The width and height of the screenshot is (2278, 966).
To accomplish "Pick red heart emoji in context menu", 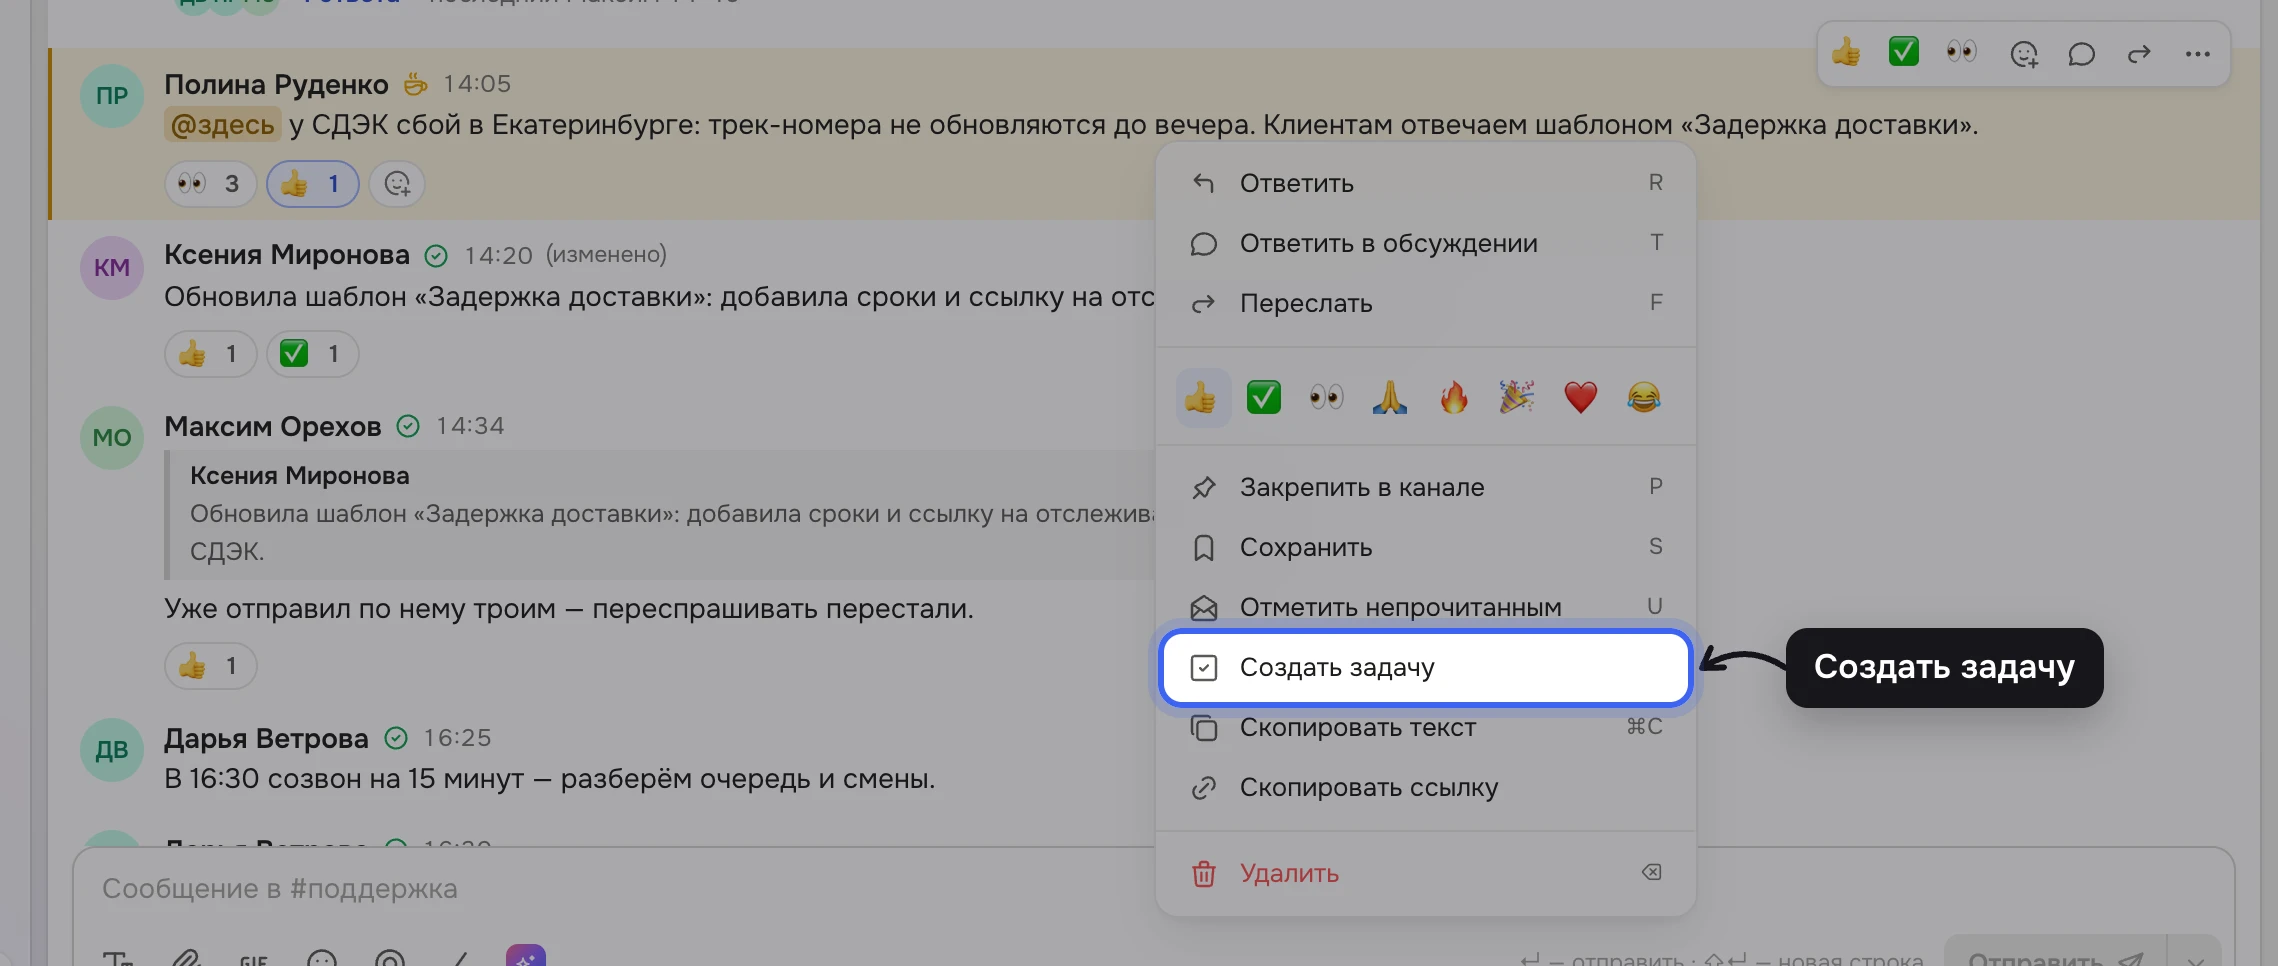I will (1581, 398).
